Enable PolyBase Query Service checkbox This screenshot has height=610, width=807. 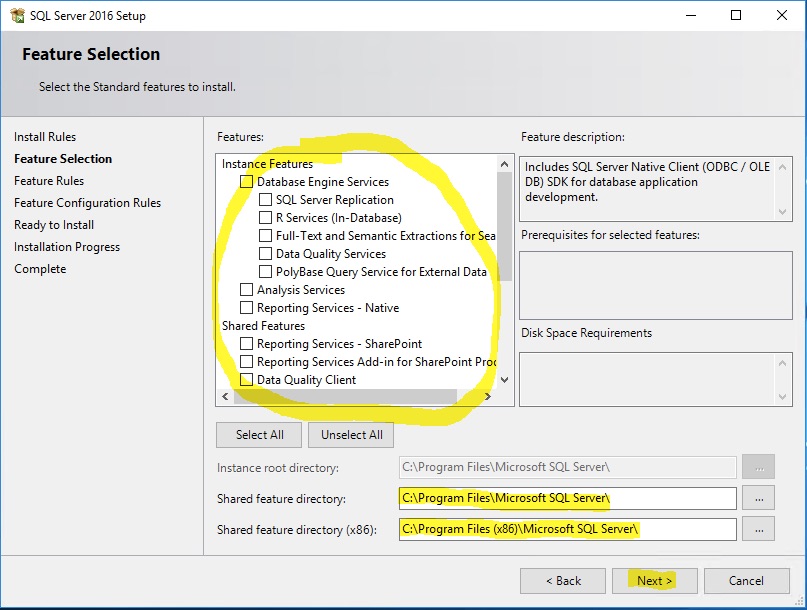(265, 271)
